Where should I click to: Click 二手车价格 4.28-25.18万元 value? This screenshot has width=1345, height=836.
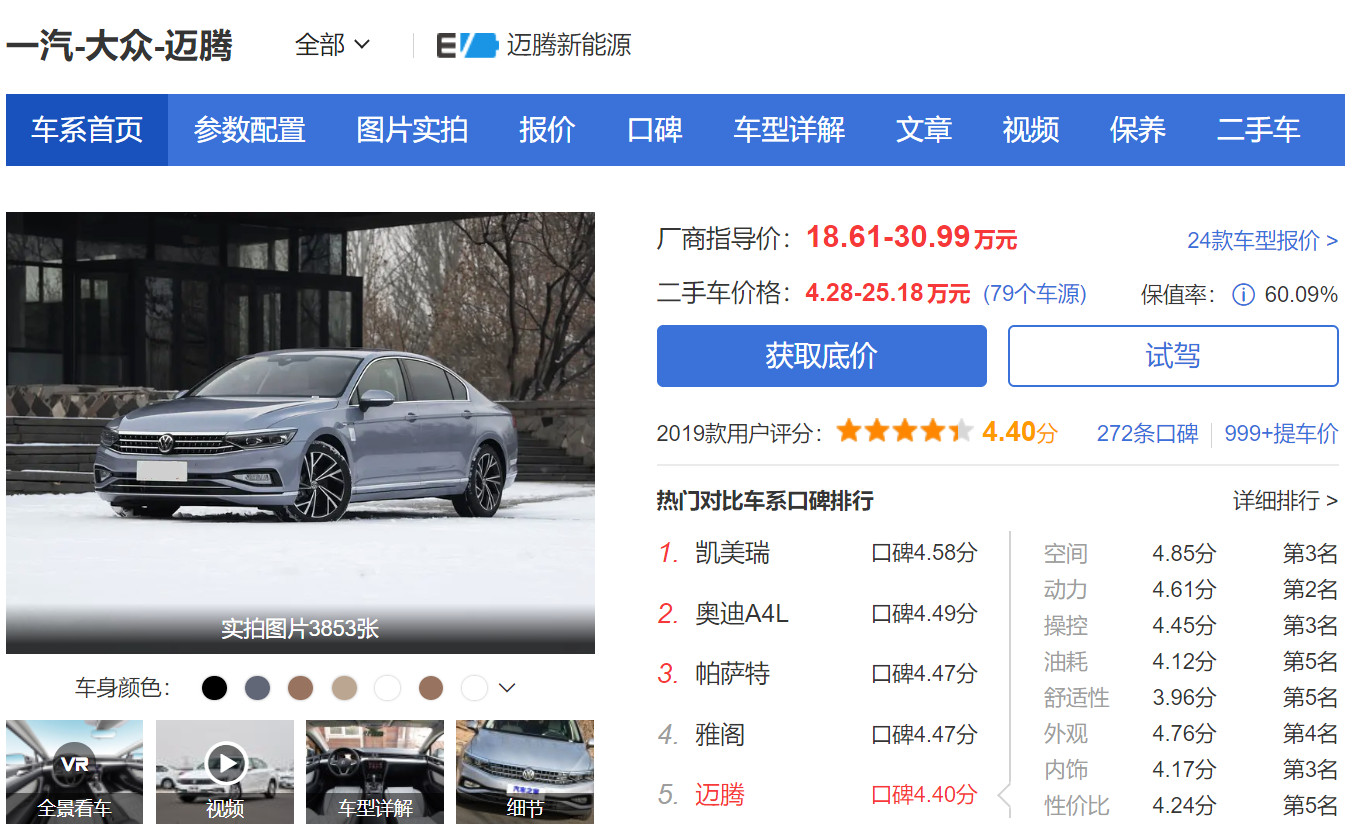pos(888,294)
